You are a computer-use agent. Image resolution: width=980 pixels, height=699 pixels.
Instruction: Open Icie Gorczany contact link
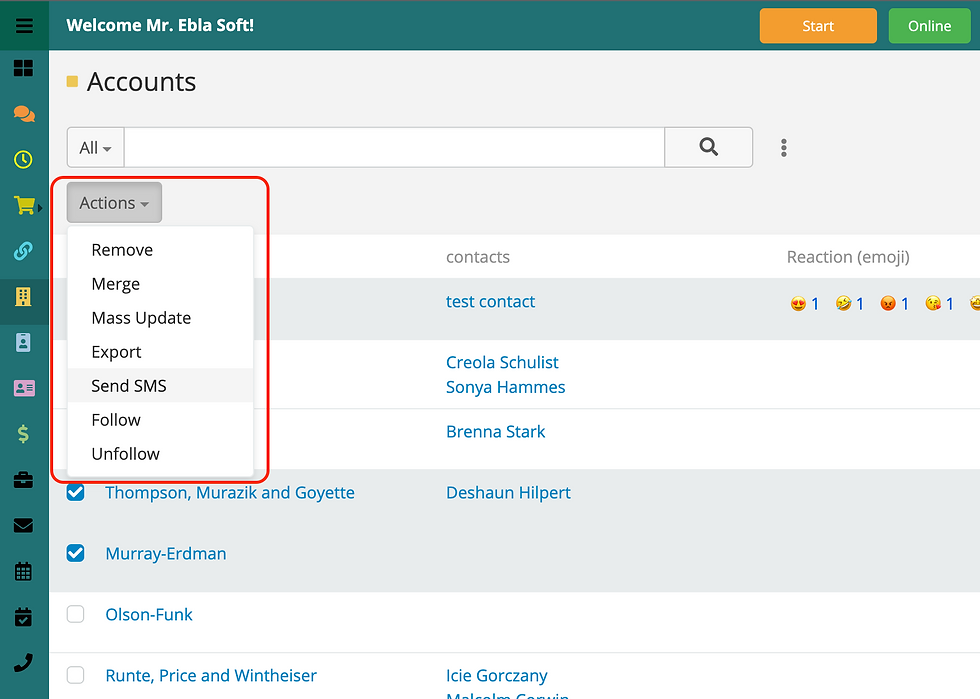(x=497, y=675)
